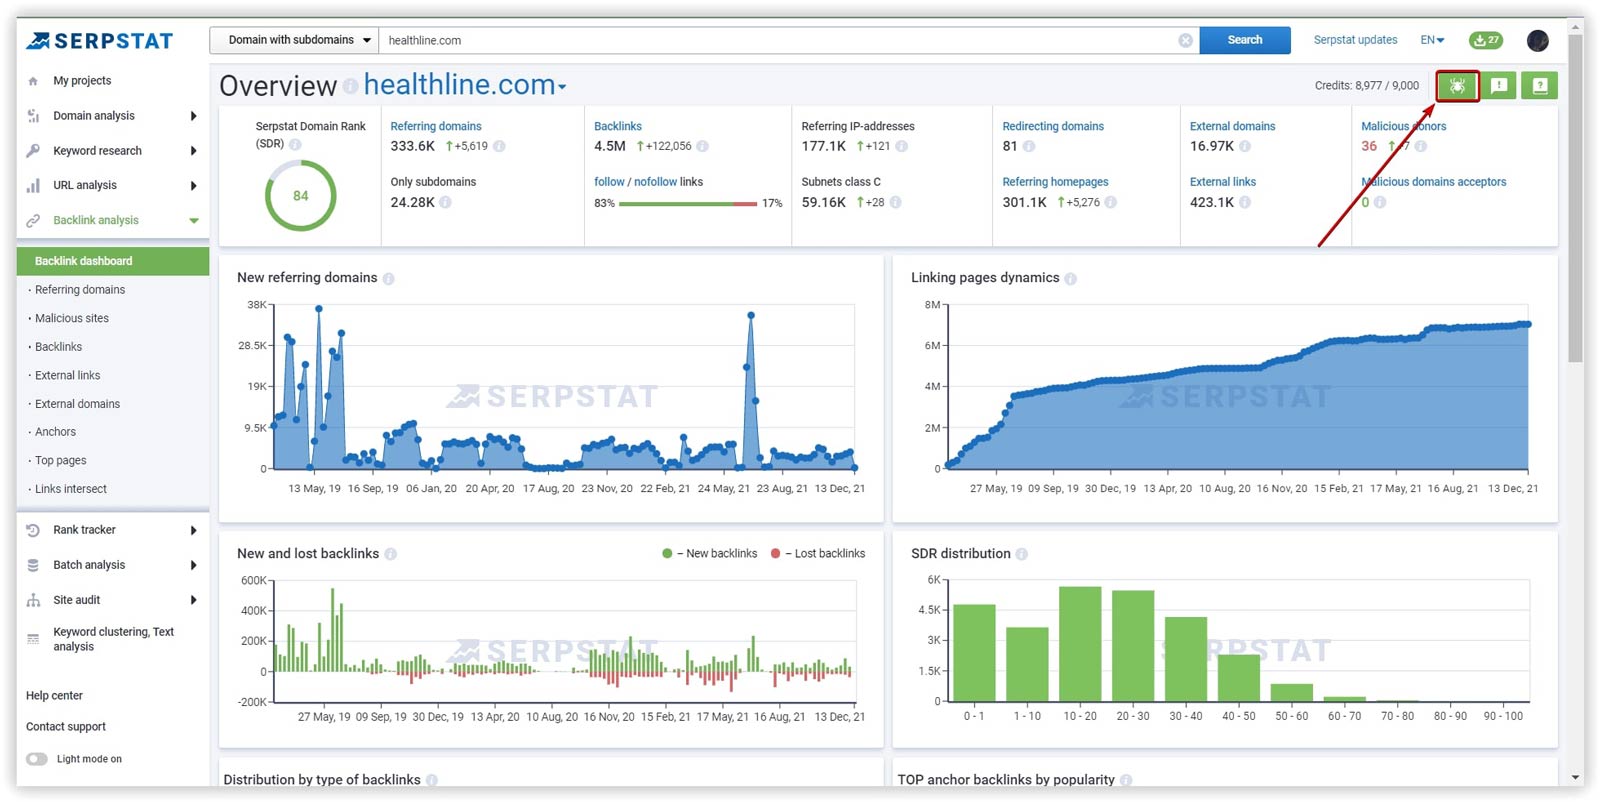Open Anchors in the sidebar
1600x802 pixels.
coord(55,432)
